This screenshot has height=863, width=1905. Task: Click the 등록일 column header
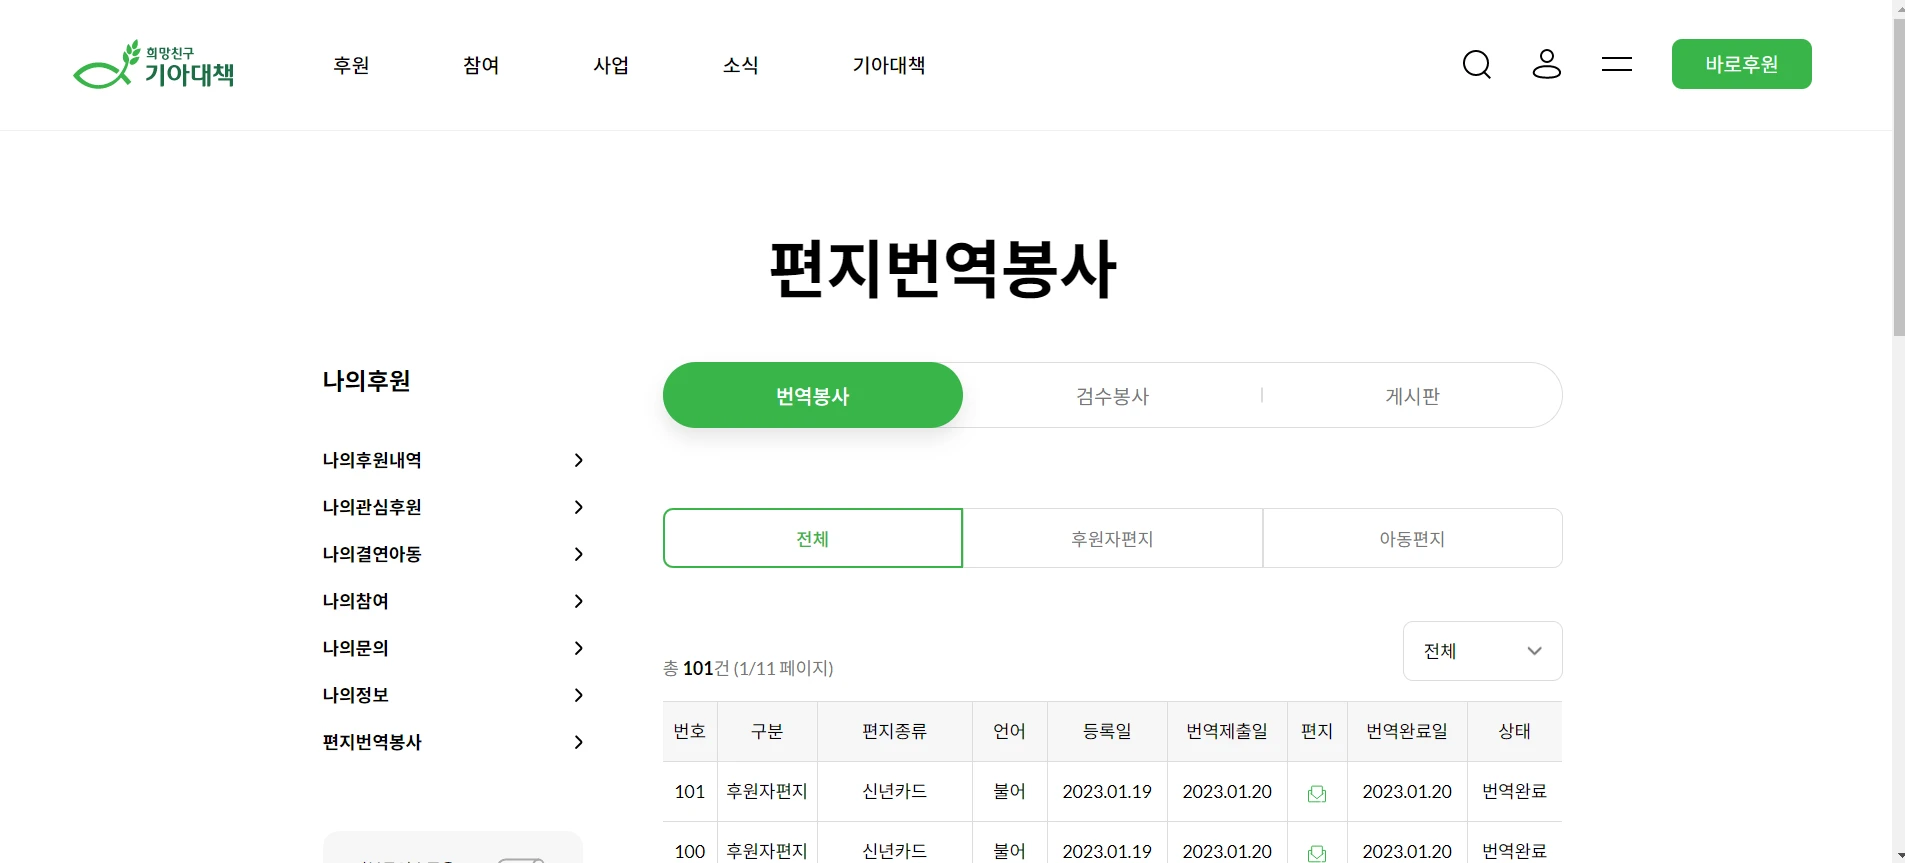(1107, 731)
